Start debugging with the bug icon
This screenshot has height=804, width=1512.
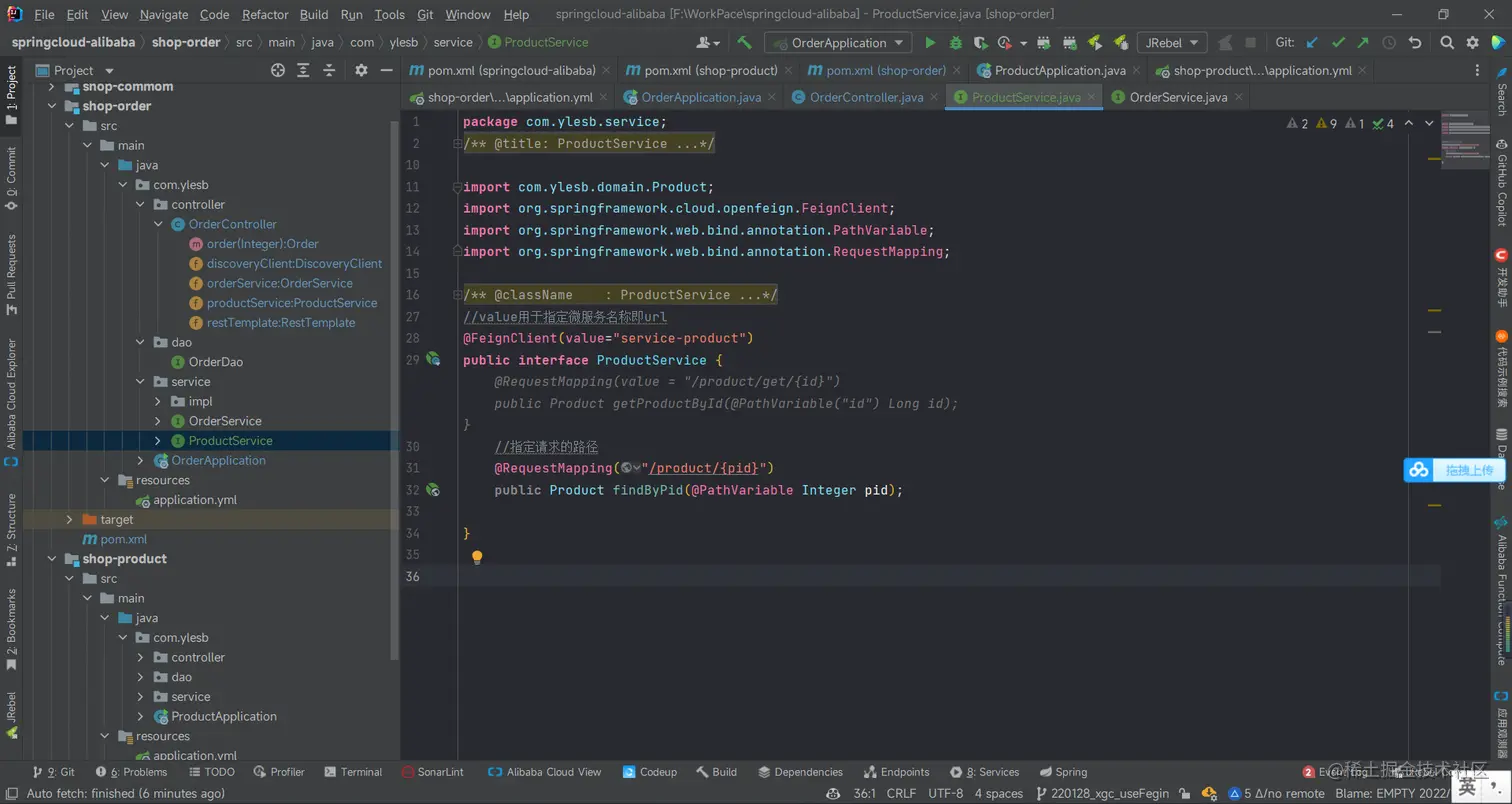[956, 43]
